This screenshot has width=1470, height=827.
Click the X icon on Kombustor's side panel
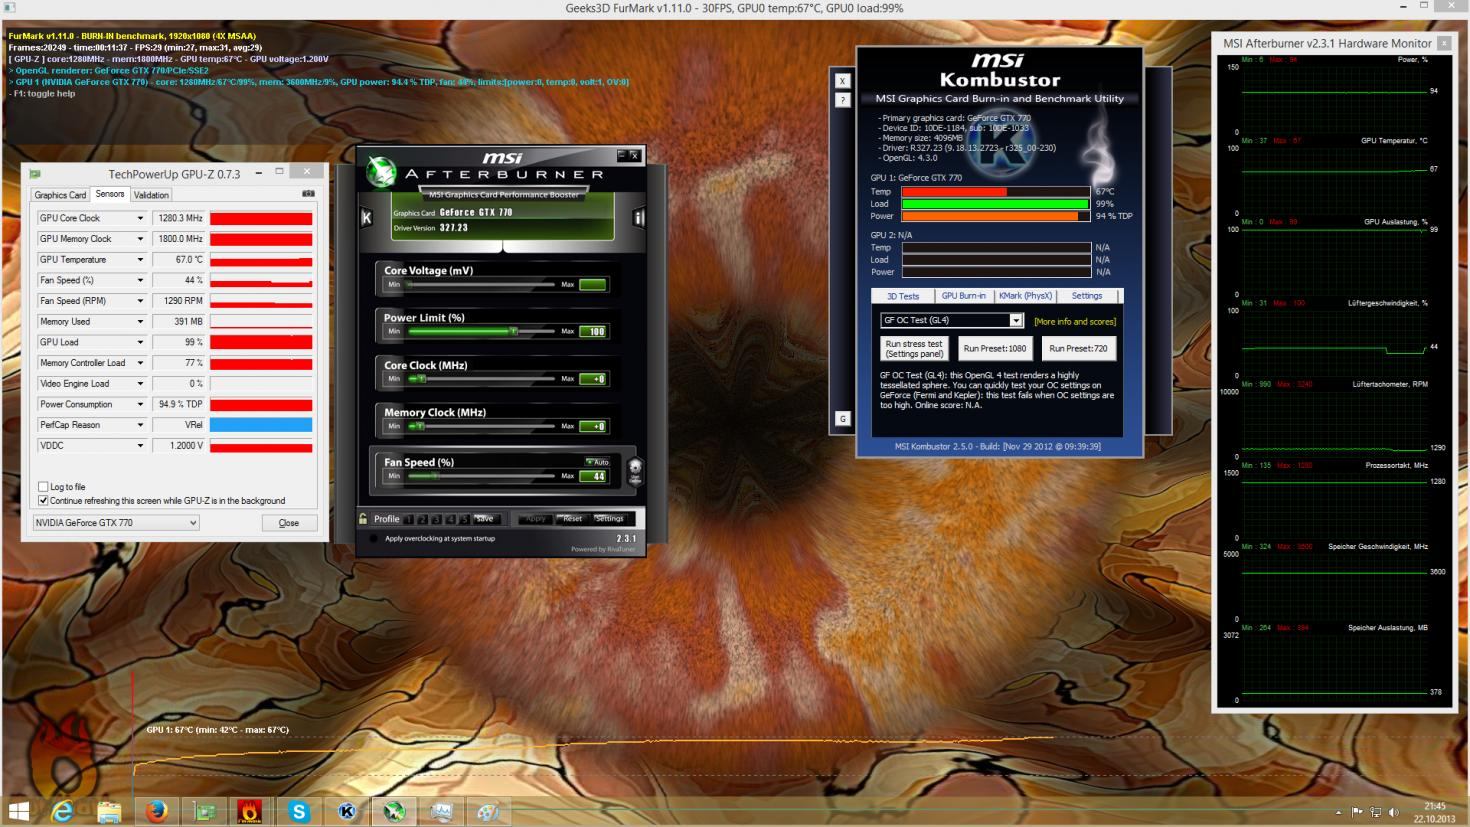tap(842, 81)
